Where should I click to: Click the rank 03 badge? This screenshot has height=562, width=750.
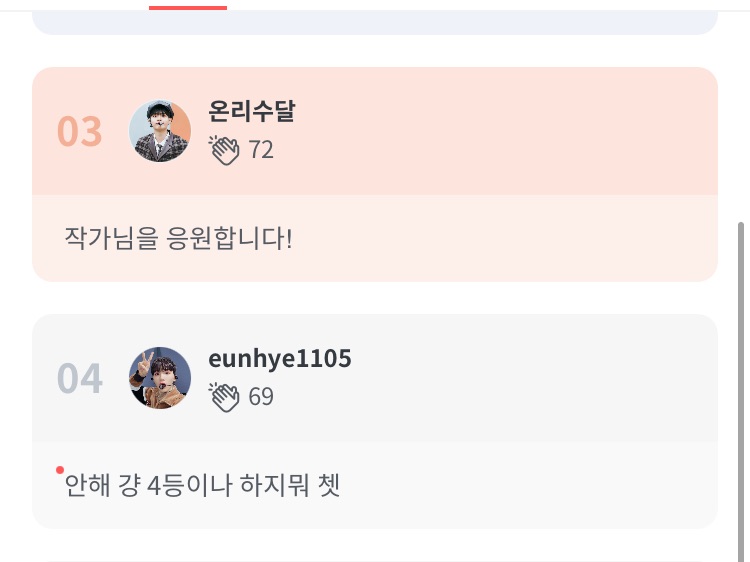click(x=80, y=132)
